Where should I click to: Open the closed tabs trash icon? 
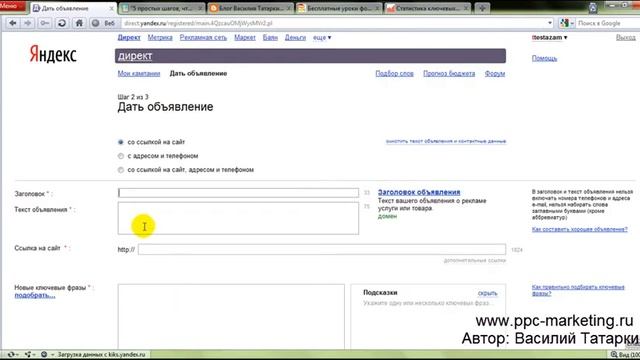pyautogui.click(x=593, y=7)
